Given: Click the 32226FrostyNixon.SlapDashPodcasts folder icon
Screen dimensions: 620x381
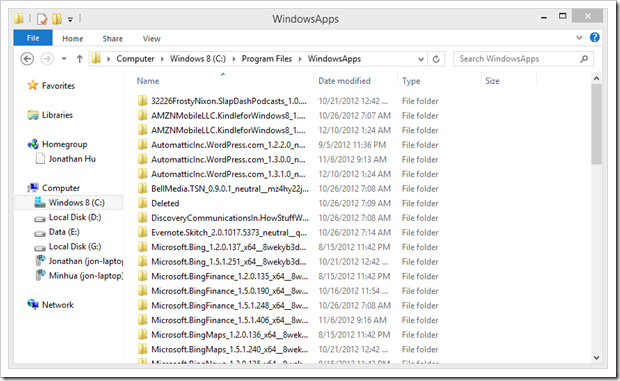Looking at the screenshot, I should [142, 101].
